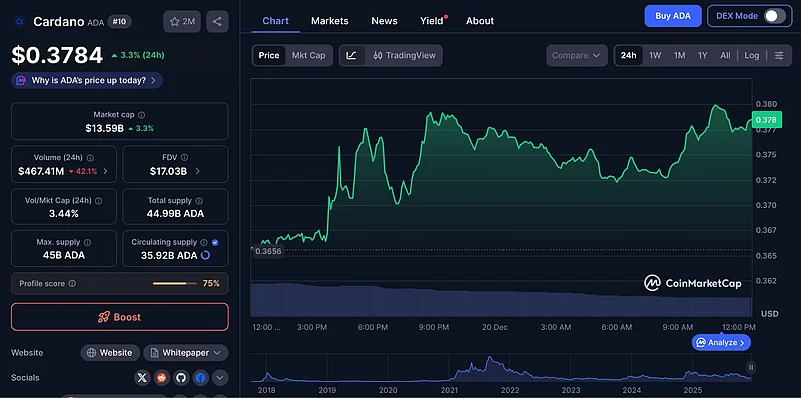This screenshot has height=398, width=801.
Task: Click the Buy ADA button
Action: [x=673, y=16]
